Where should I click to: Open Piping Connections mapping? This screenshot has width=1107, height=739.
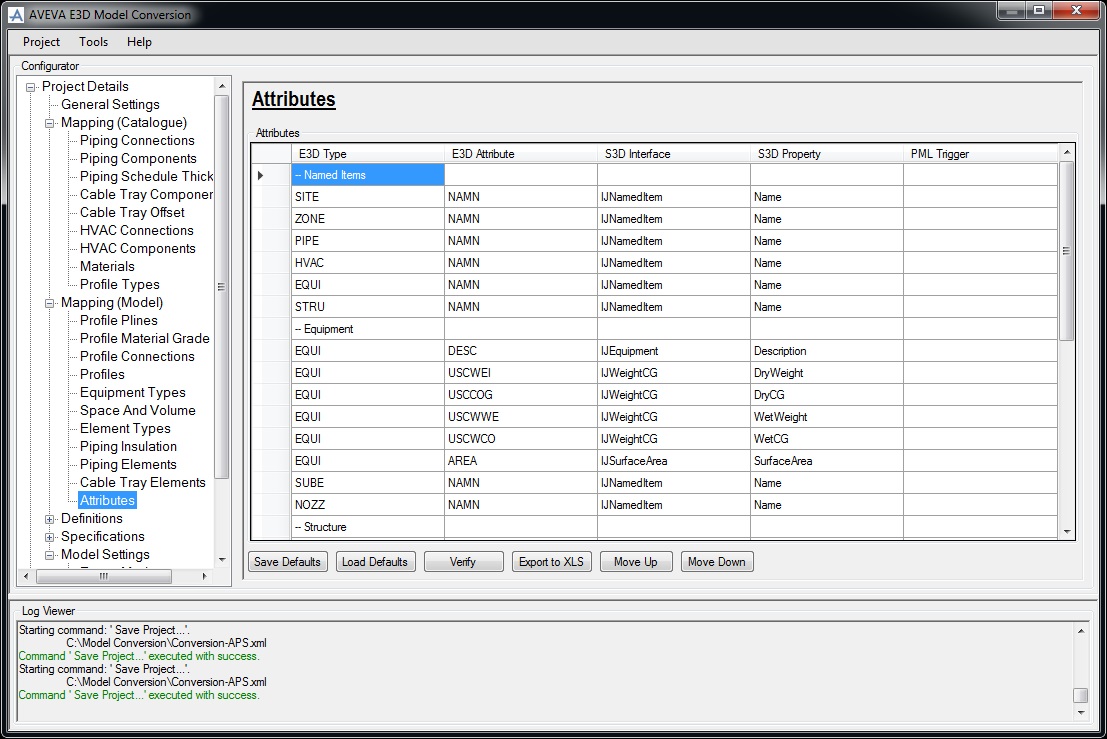137,140
